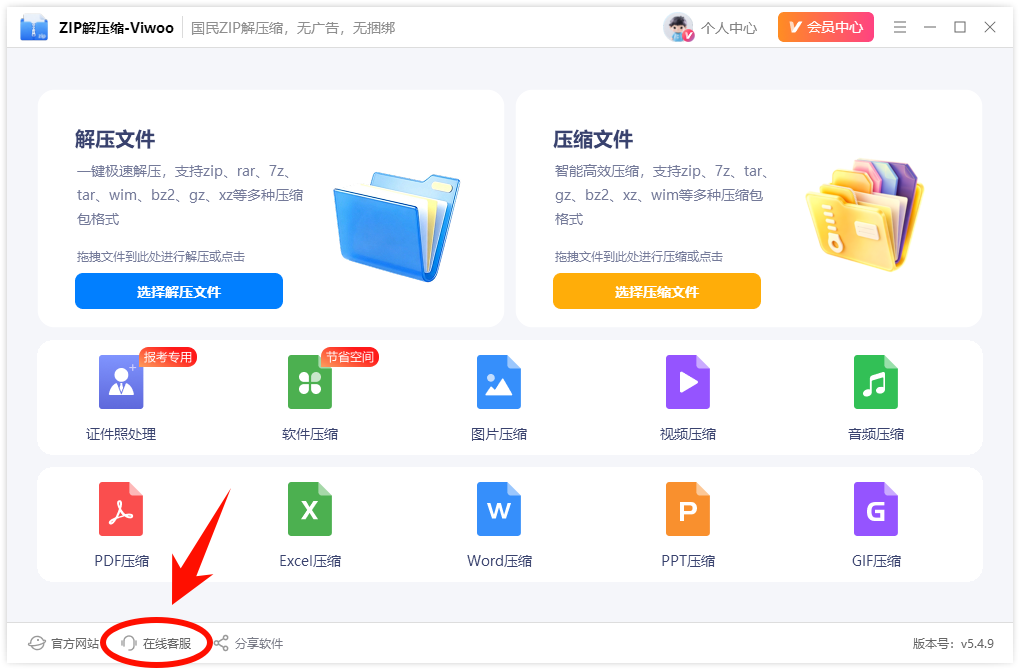Click the yellow zipped folder illustration

click(x=864, y=216)
